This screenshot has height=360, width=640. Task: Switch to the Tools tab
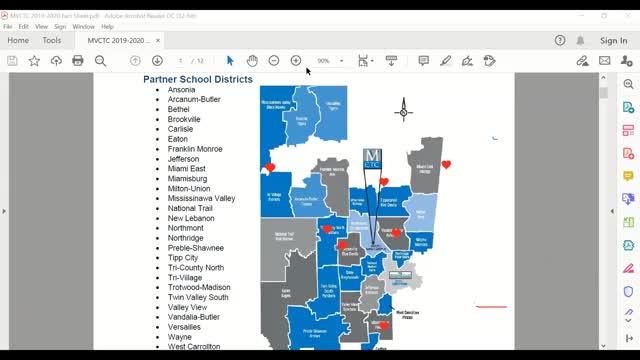[x=52, y=40]
